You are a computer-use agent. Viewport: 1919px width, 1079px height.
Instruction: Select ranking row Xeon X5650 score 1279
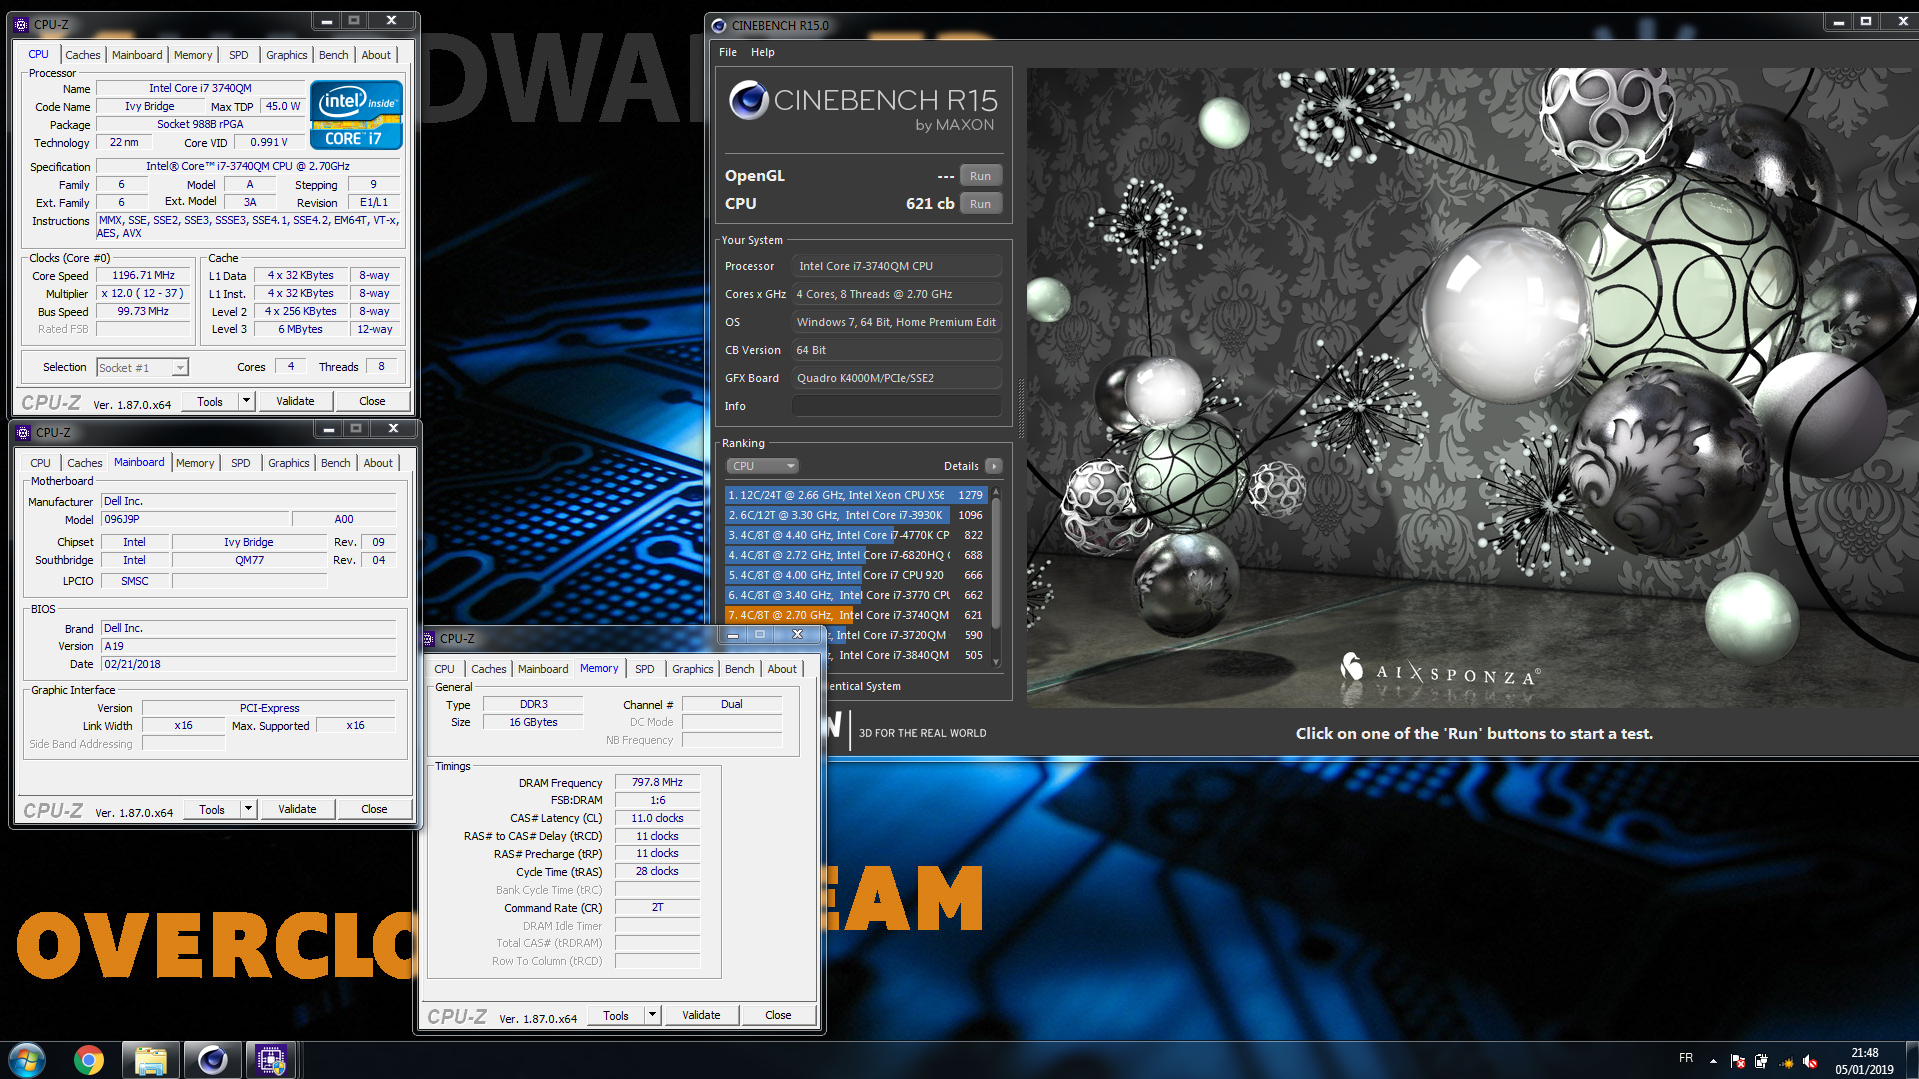(x=856, y=495)
